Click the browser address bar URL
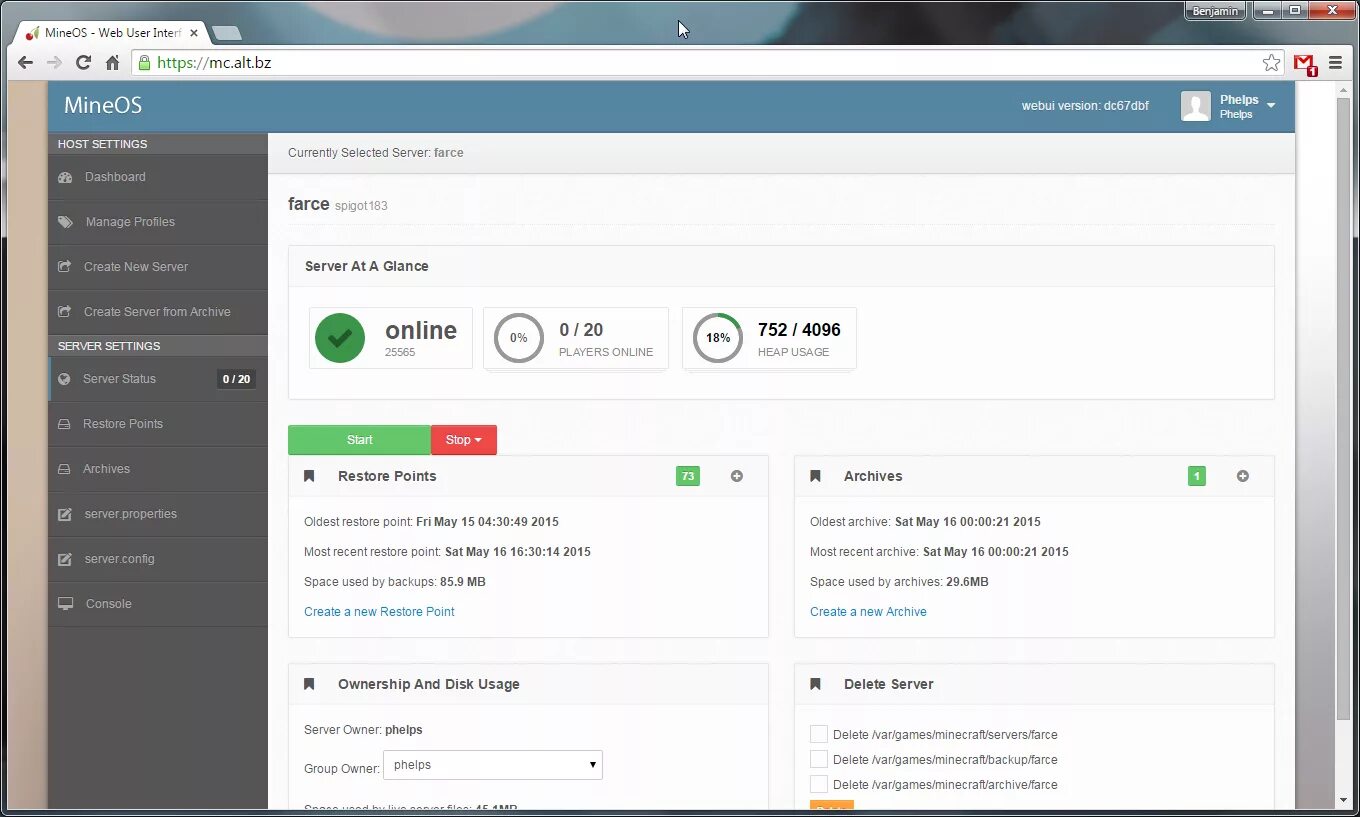 click(x=214, y=63)
